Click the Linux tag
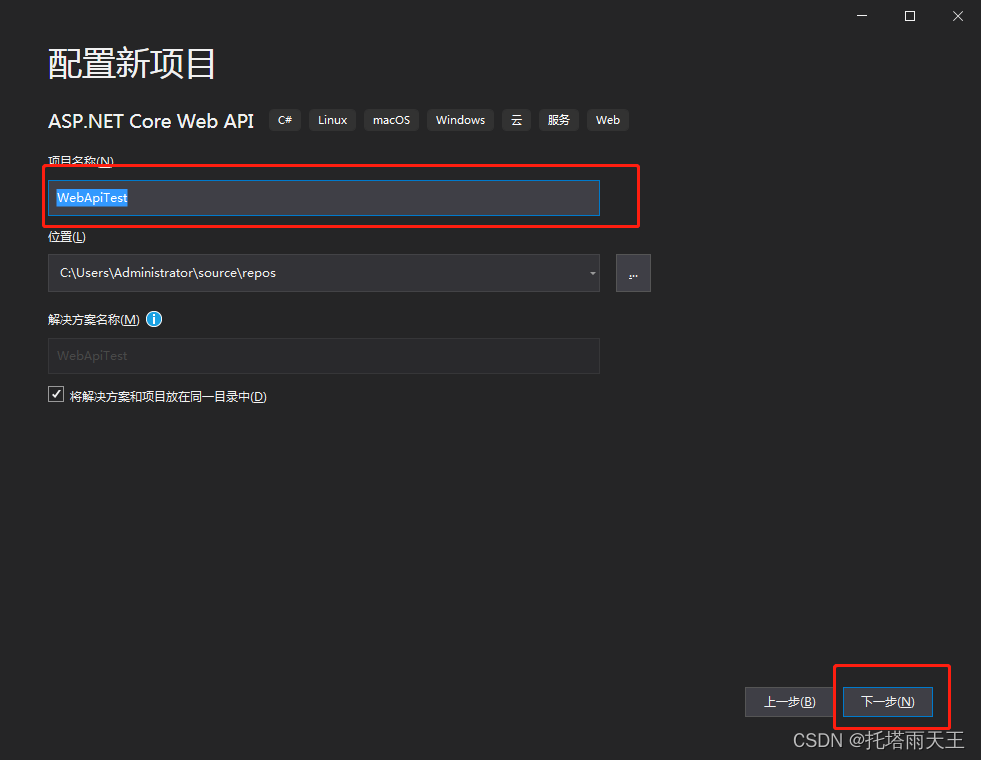This screenshot has height=760, width=981. click(332, 120)
